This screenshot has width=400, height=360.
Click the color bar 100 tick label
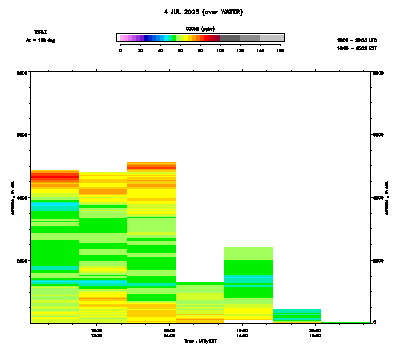point(220,50)
